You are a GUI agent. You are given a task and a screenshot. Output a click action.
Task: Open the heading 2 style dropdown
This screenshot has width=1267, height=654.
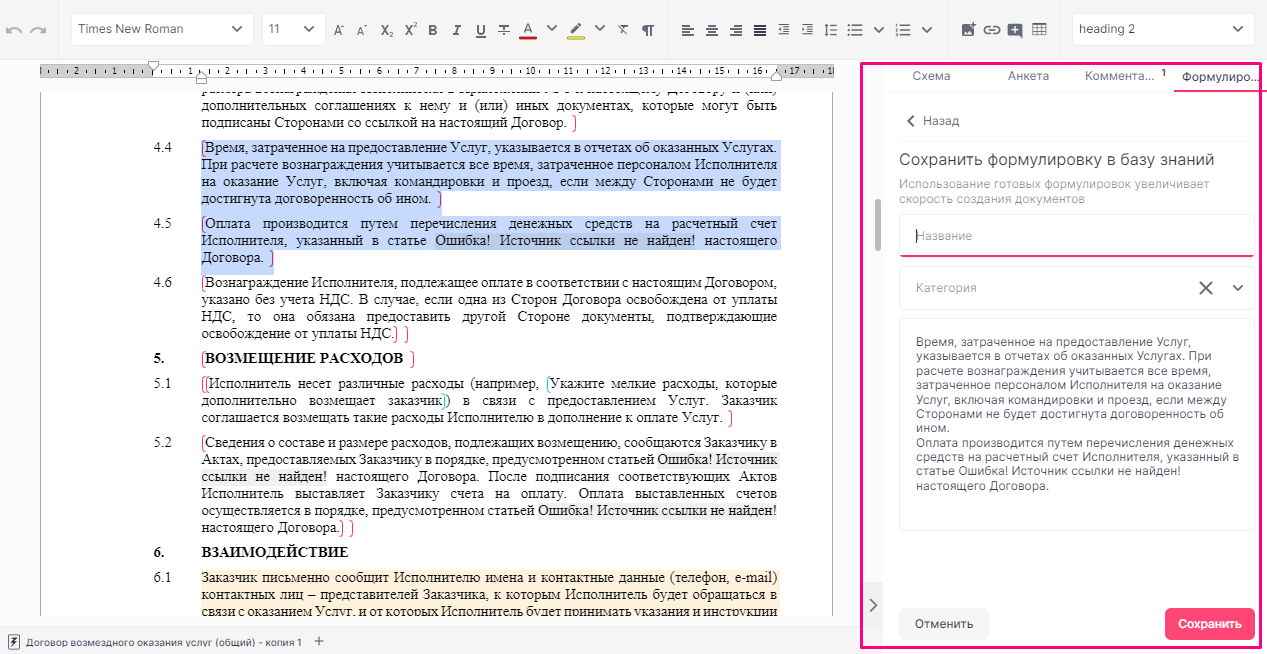1163,29
